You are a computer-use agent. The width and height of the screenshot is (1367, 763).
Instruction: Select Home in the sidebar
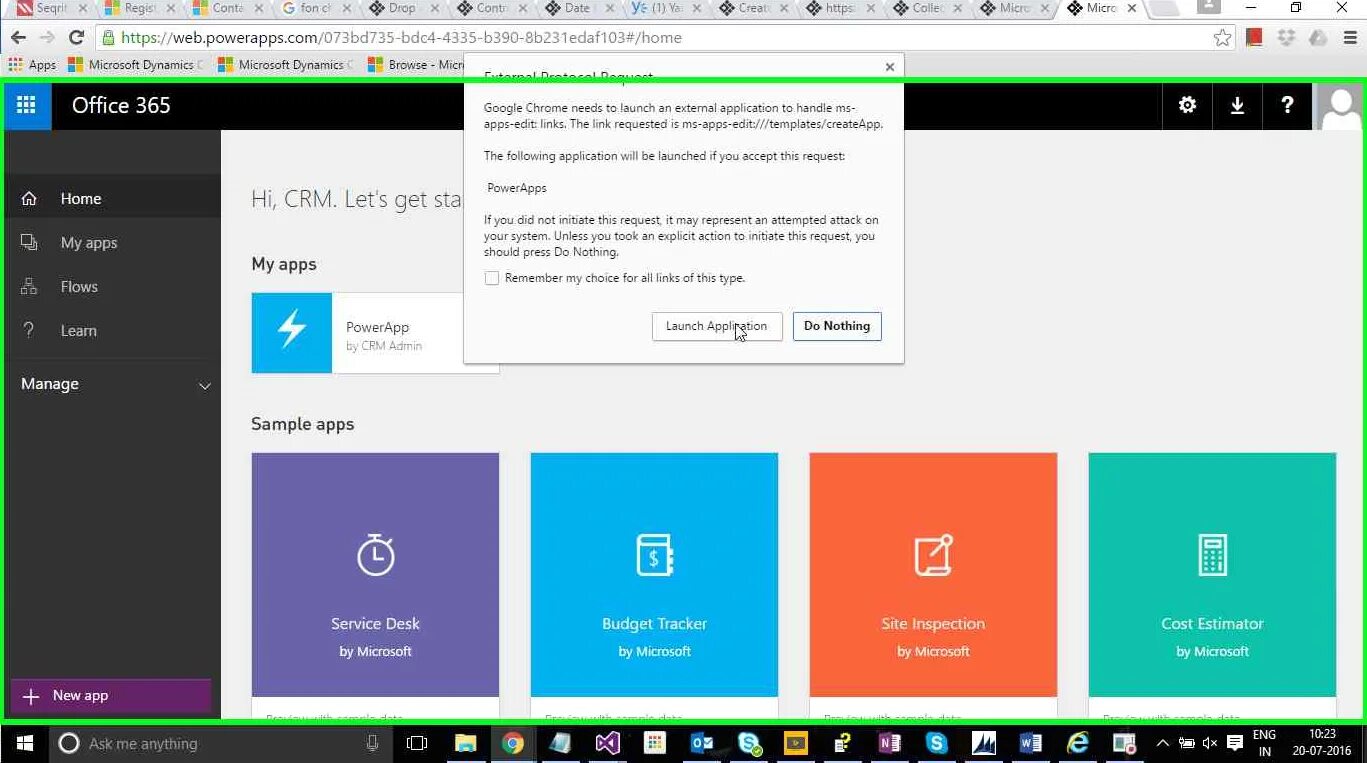[112, 198]
